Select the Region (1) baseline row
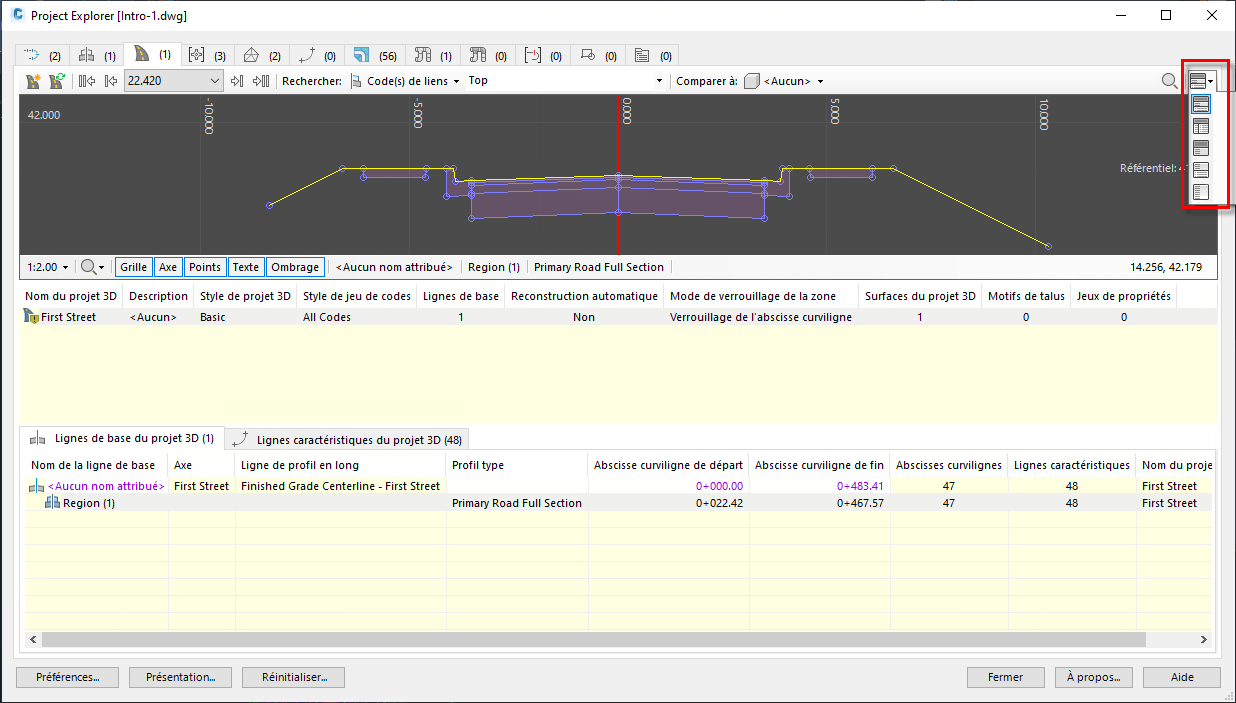This screenshot has height=703, width=1236. click(x=618, y=503)
